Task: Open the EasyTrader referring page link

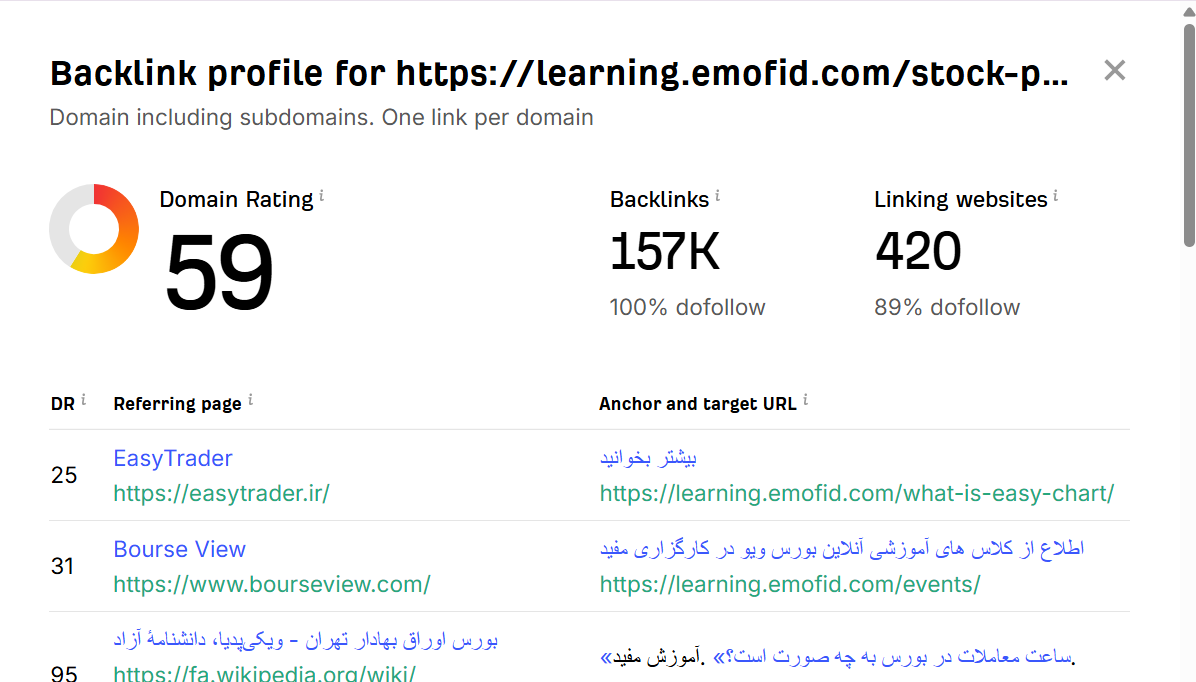Action: pos(173,458)
